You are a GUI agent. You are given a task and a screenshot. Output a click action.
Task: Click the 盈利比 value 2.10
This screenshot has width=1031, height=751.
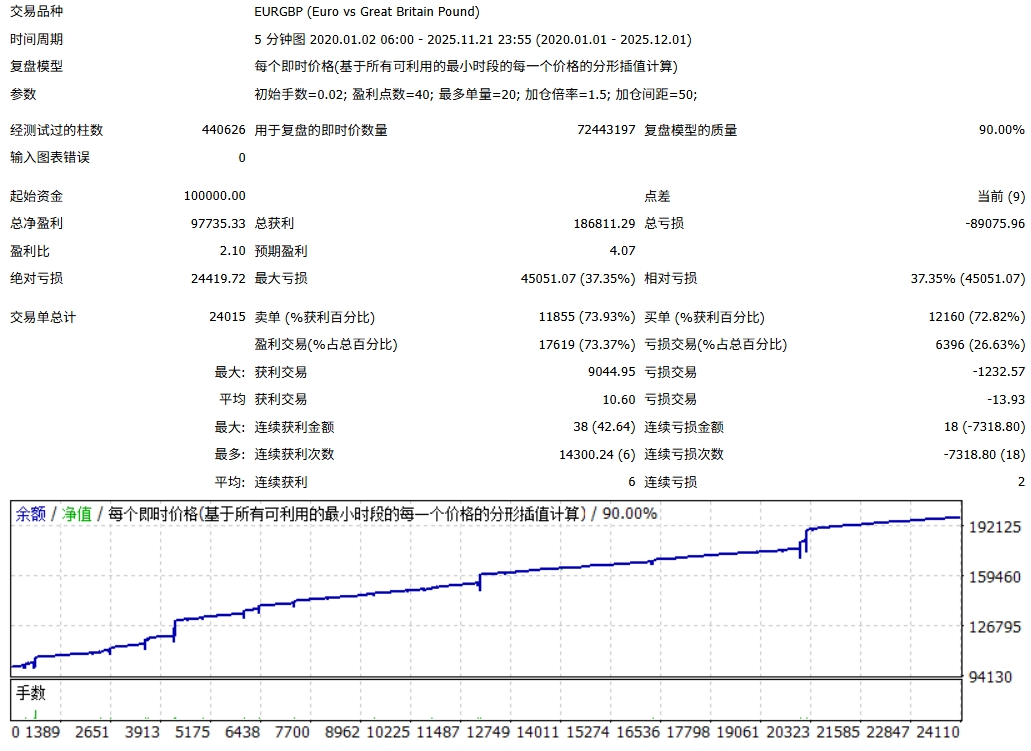pyautogui.click(x=231, y=252)
